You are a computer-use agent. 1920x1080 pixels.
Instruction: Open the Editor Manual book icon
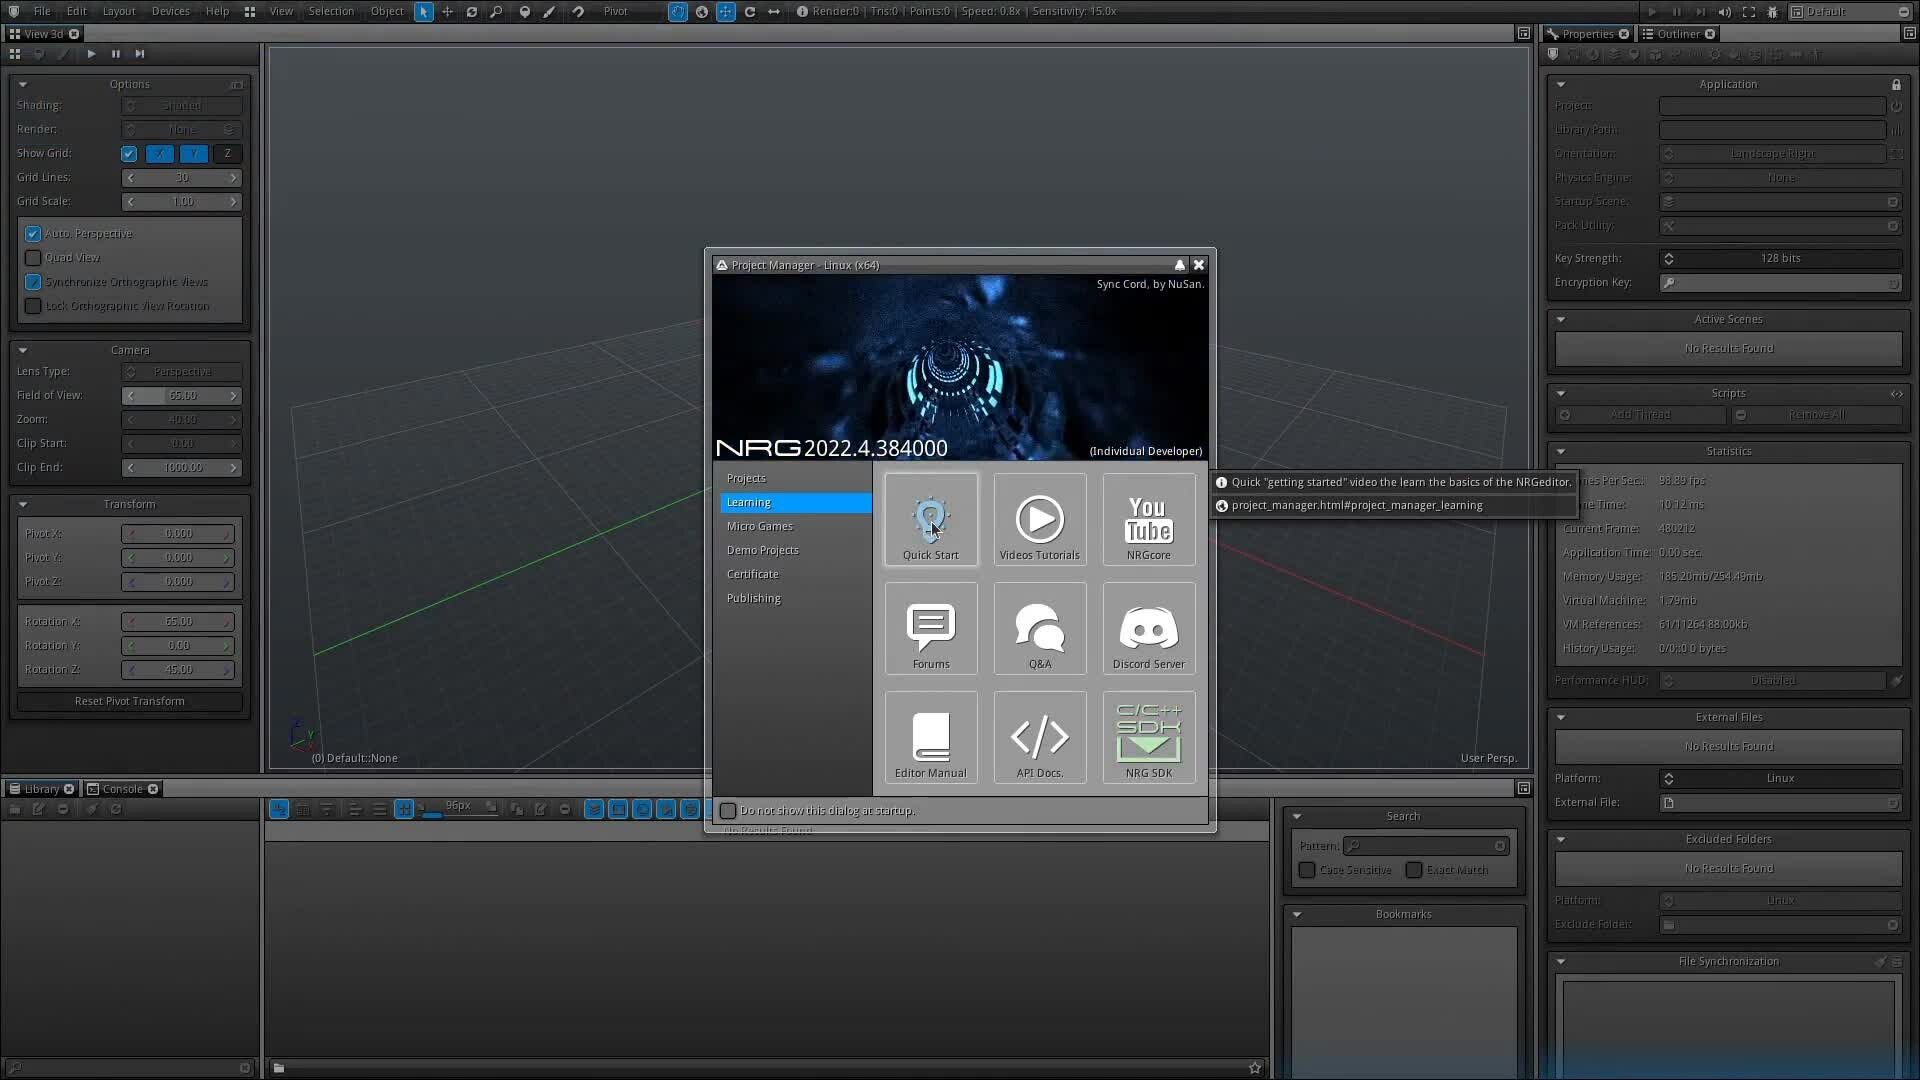click(930, 737)
